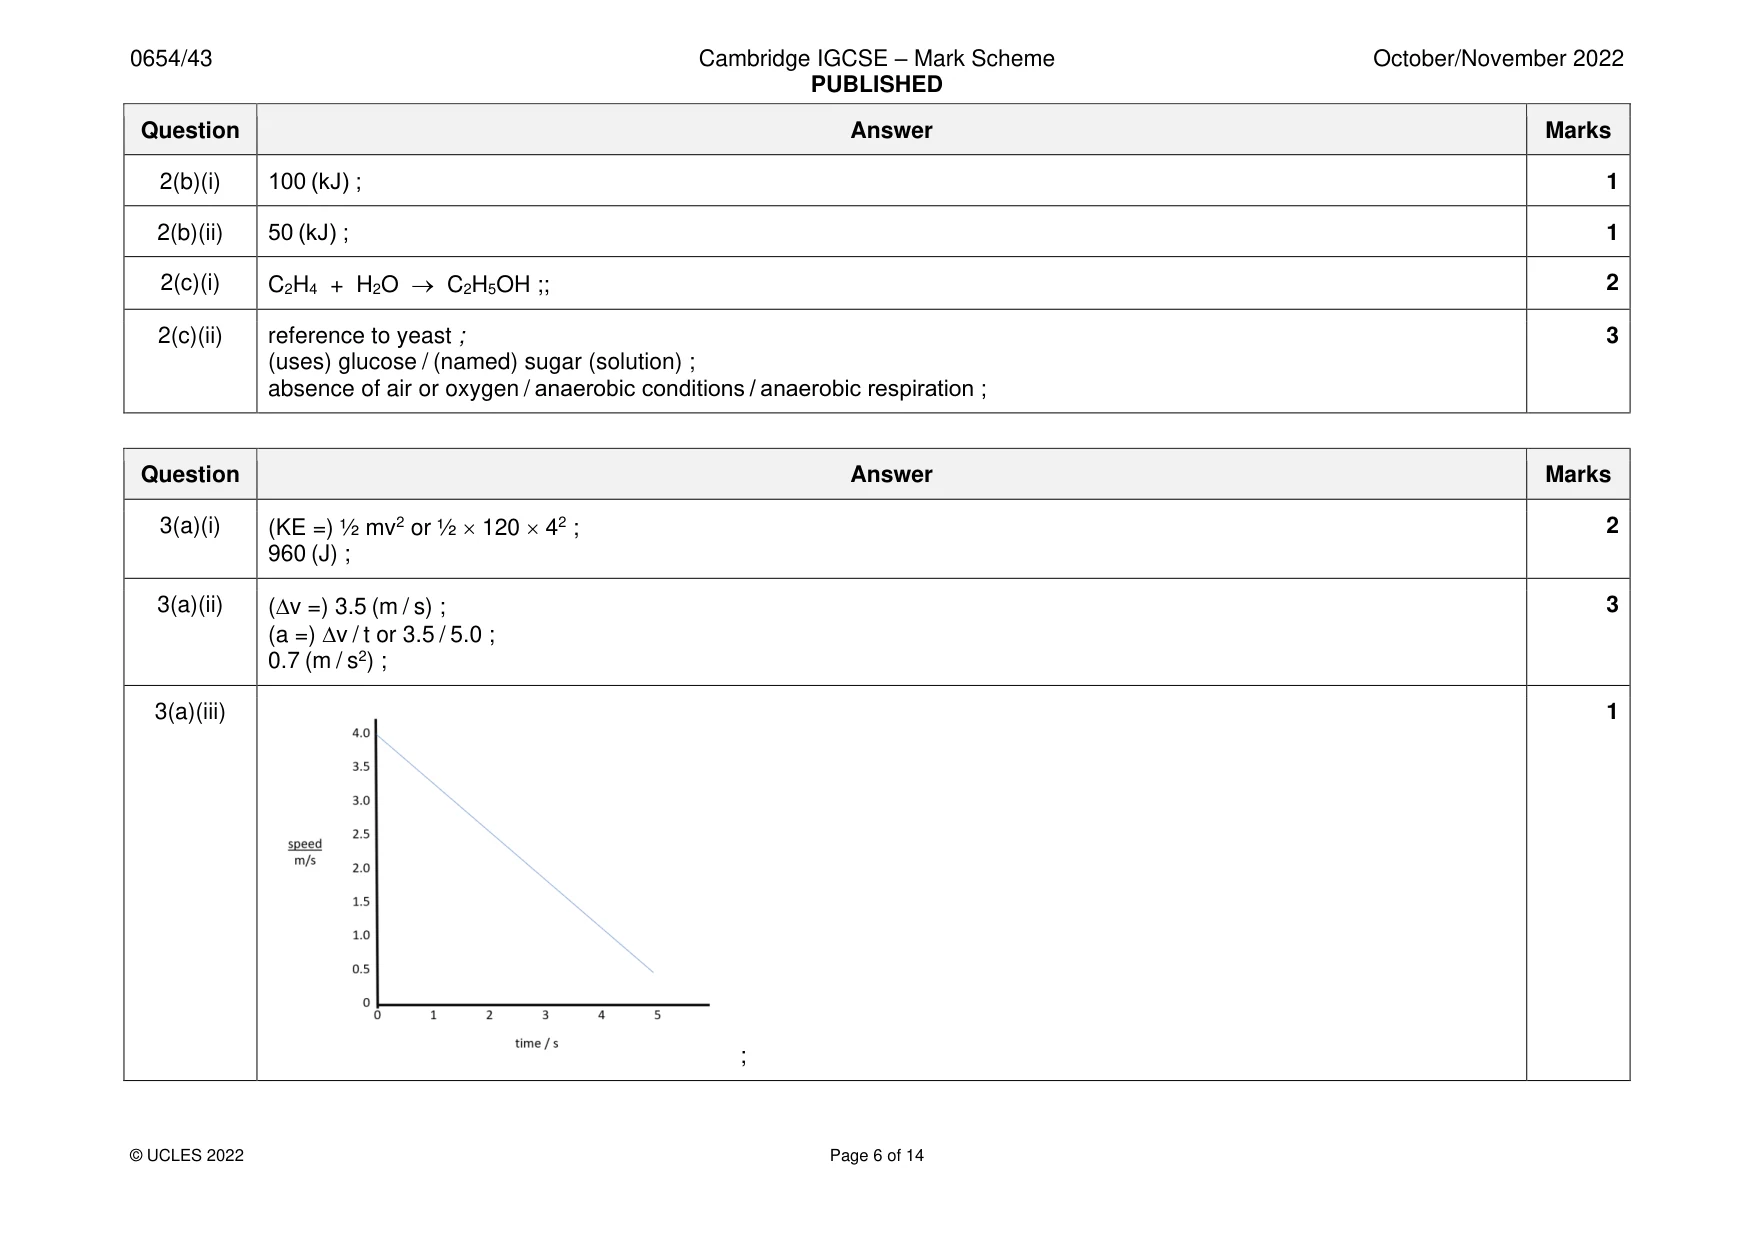Select the answer 50 (kJ)
Viewport: 1754px width, 1241px height.
click(x=308, y=233)
